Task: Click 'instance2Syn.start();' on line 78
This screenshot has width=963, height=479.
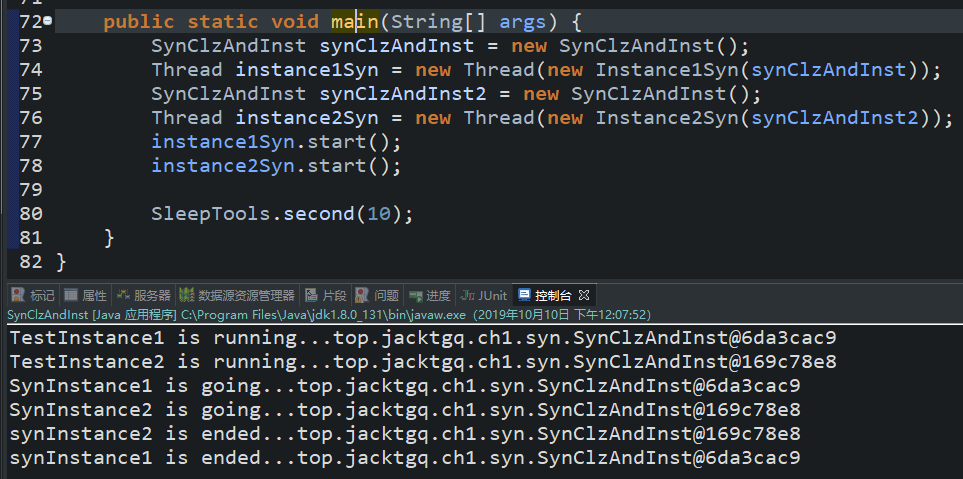Action: pos(276,166)
